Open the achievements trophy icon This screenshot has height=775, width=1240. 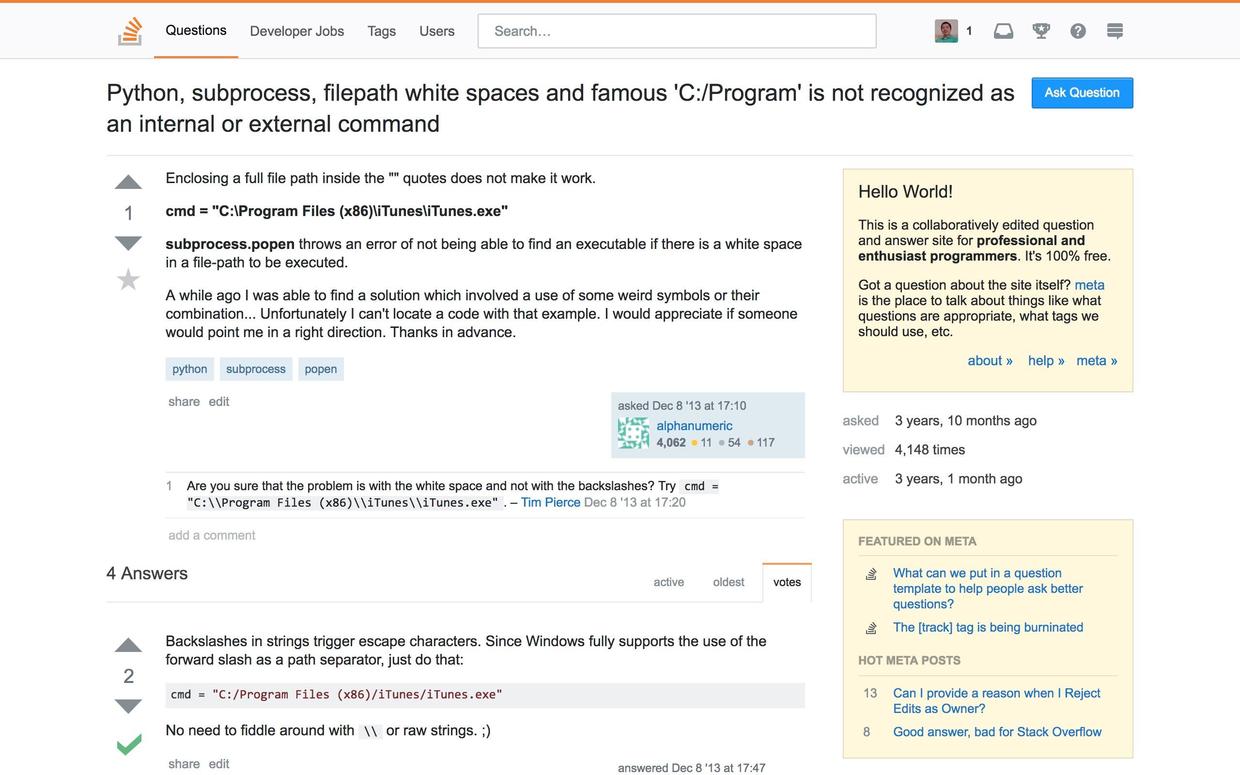[x=1041, y=31]
